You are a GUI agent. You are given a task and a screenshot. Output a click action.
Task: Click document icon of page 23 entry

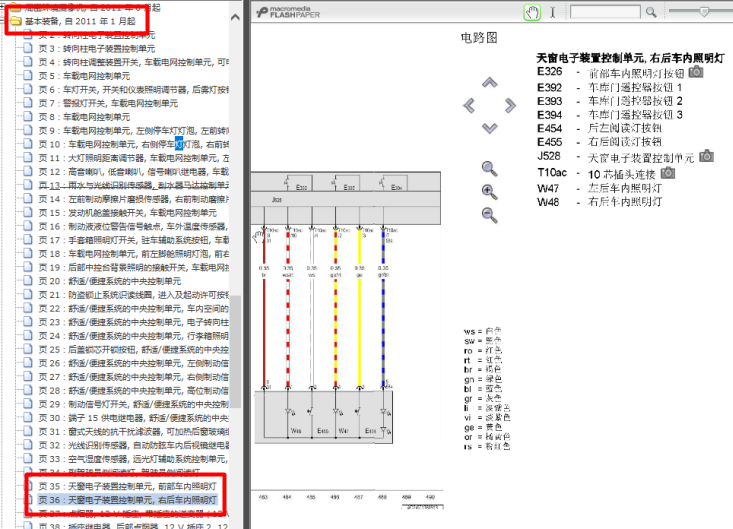[x=28, y=322]
